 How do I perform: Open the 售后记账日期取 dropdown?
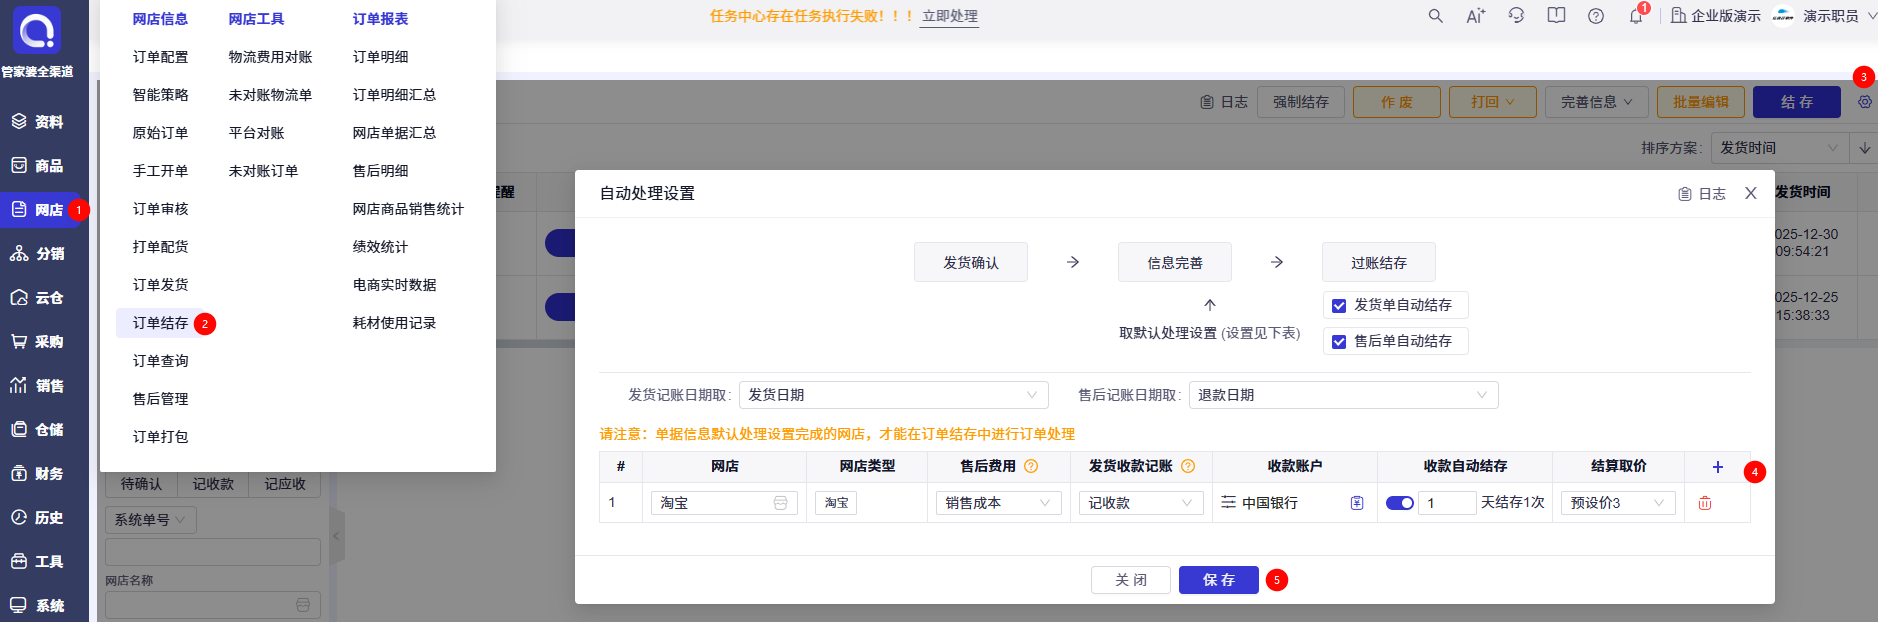(x=1343, y=395)
